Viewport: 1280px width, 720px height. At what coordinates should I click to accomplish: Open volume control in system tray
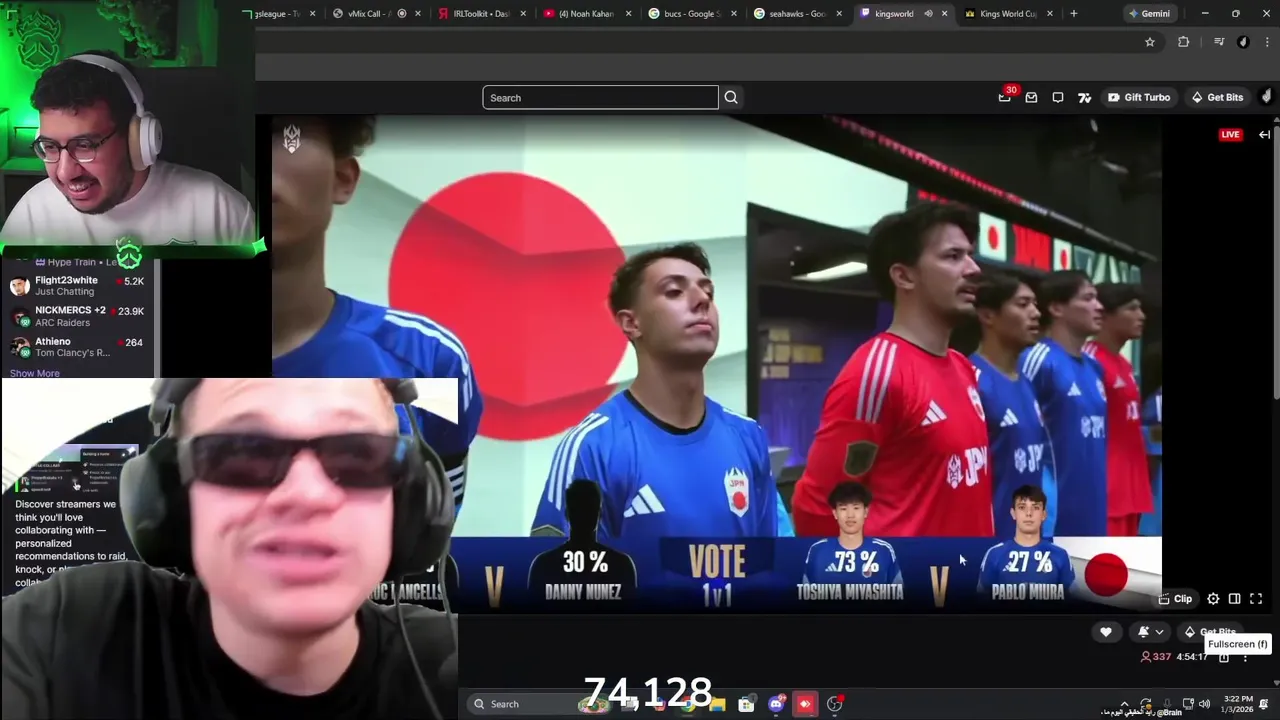point(1204,704)
